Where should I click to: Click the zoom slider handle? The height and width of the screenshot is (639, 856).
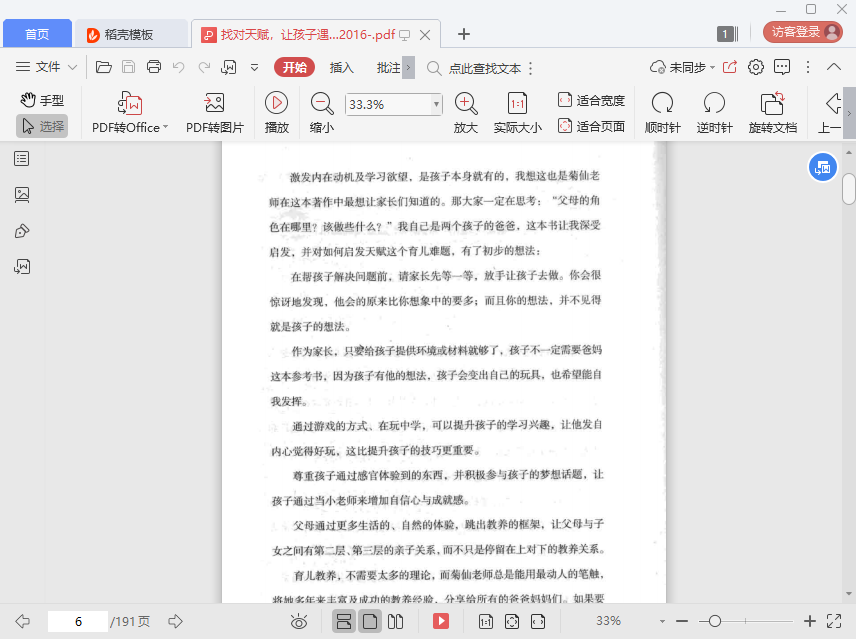click(715, 621)
